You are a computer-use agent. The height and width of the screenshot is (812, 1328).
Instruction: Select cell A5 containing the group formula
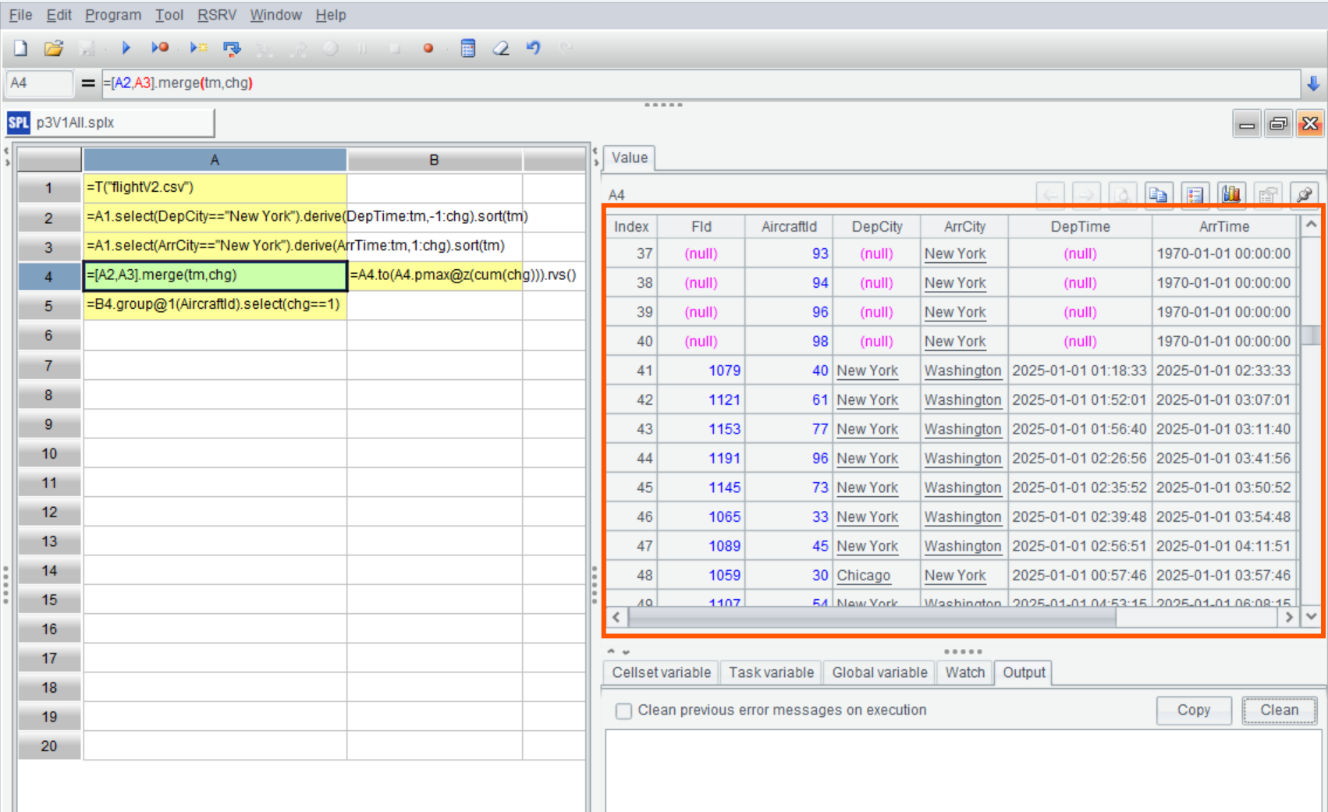coord(214,305)
